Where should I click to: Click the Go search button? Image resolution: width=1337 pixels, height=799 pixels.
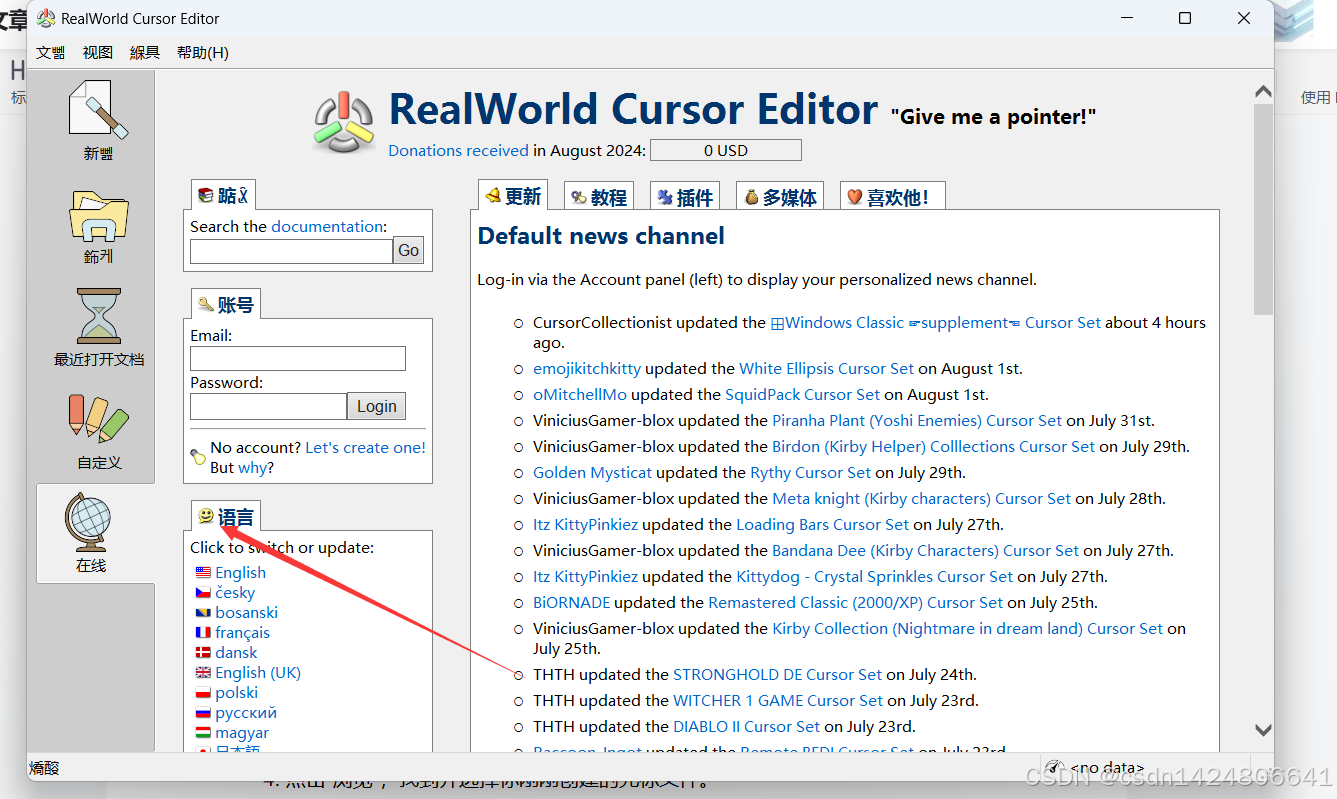(408, 251)
